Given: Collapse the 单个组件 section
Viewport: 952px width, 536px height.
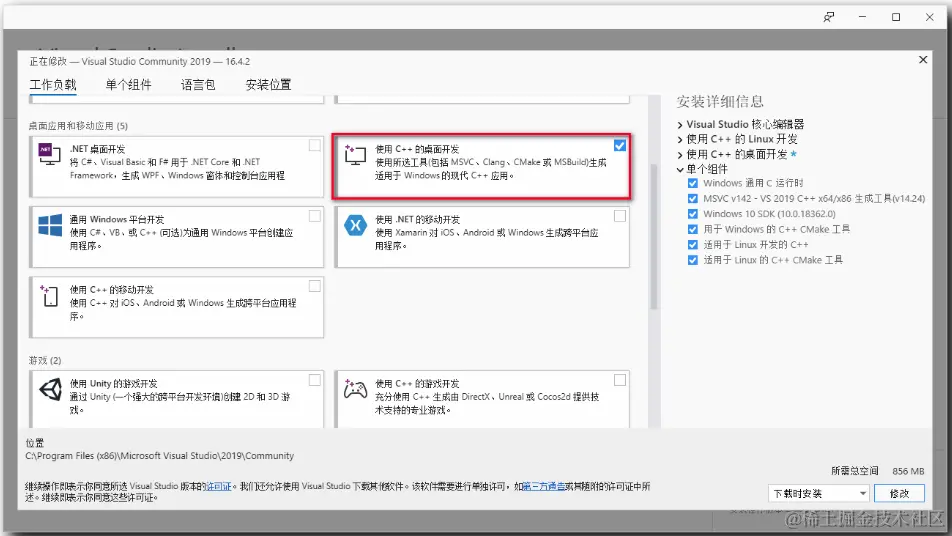Looking at the screenshot, I should 680,169.
